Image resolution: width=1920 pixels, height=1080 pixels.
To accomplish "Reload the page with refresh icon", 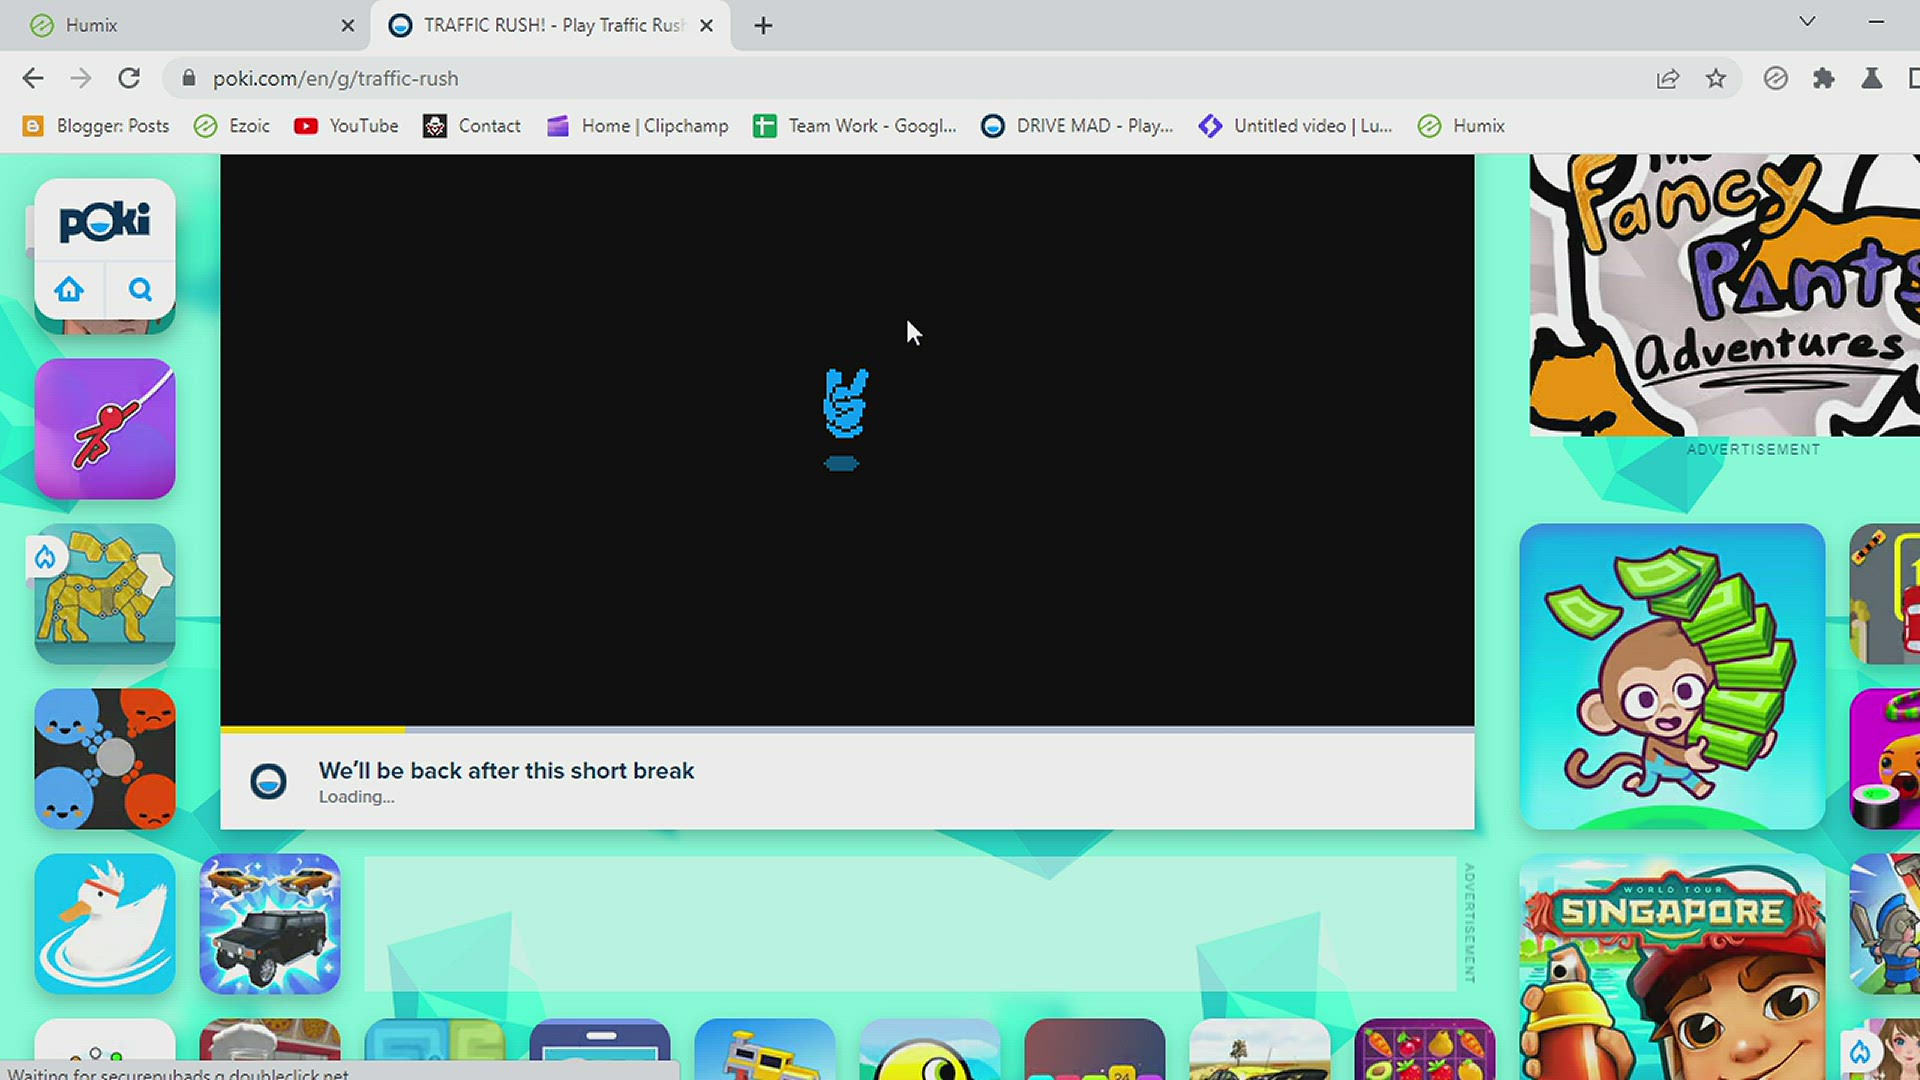I will [x=129, y=78].
